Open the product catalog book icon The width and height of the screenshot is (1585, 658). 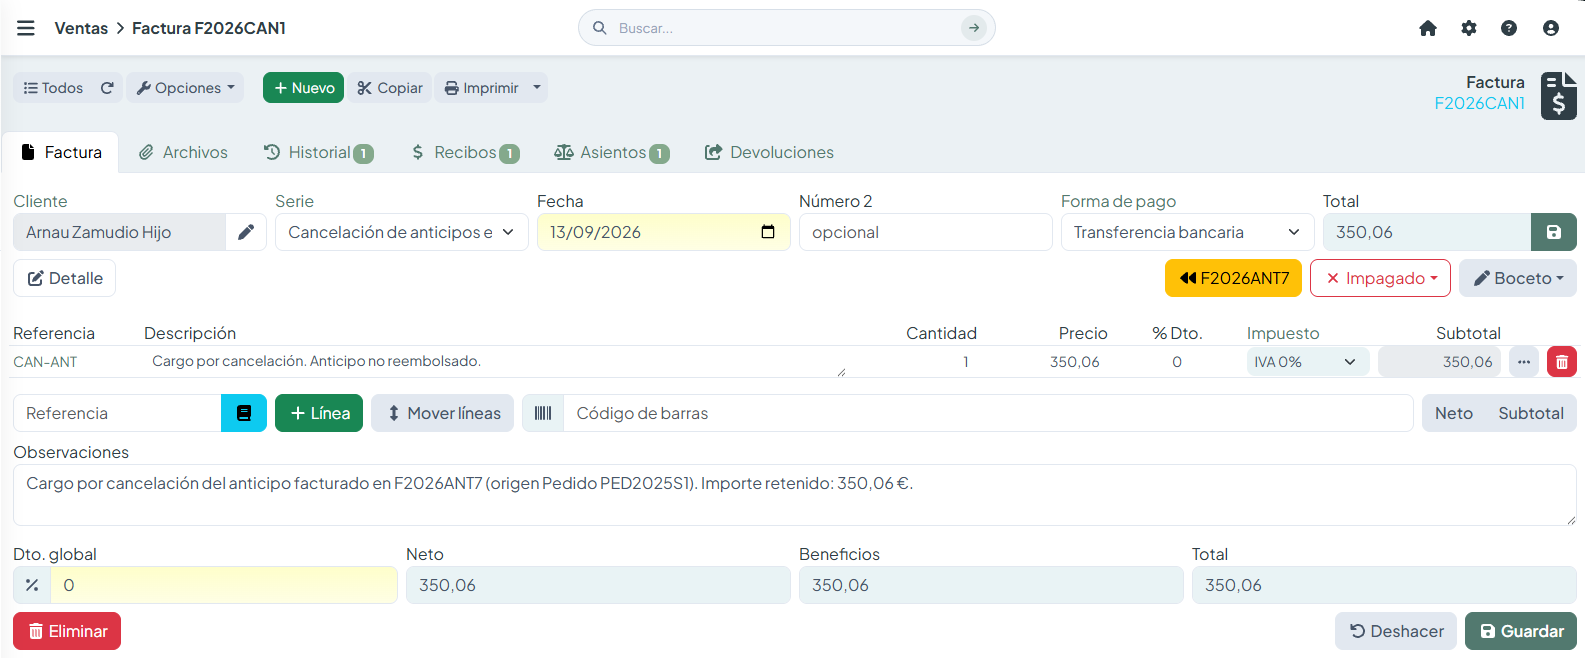click(x=244, y=413)
